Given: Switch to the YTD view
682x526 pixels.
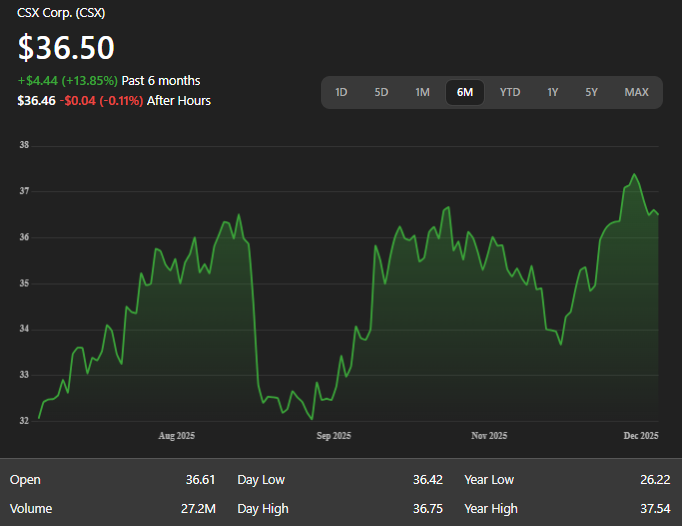Looking at the screenshot, I should [510, 92].
